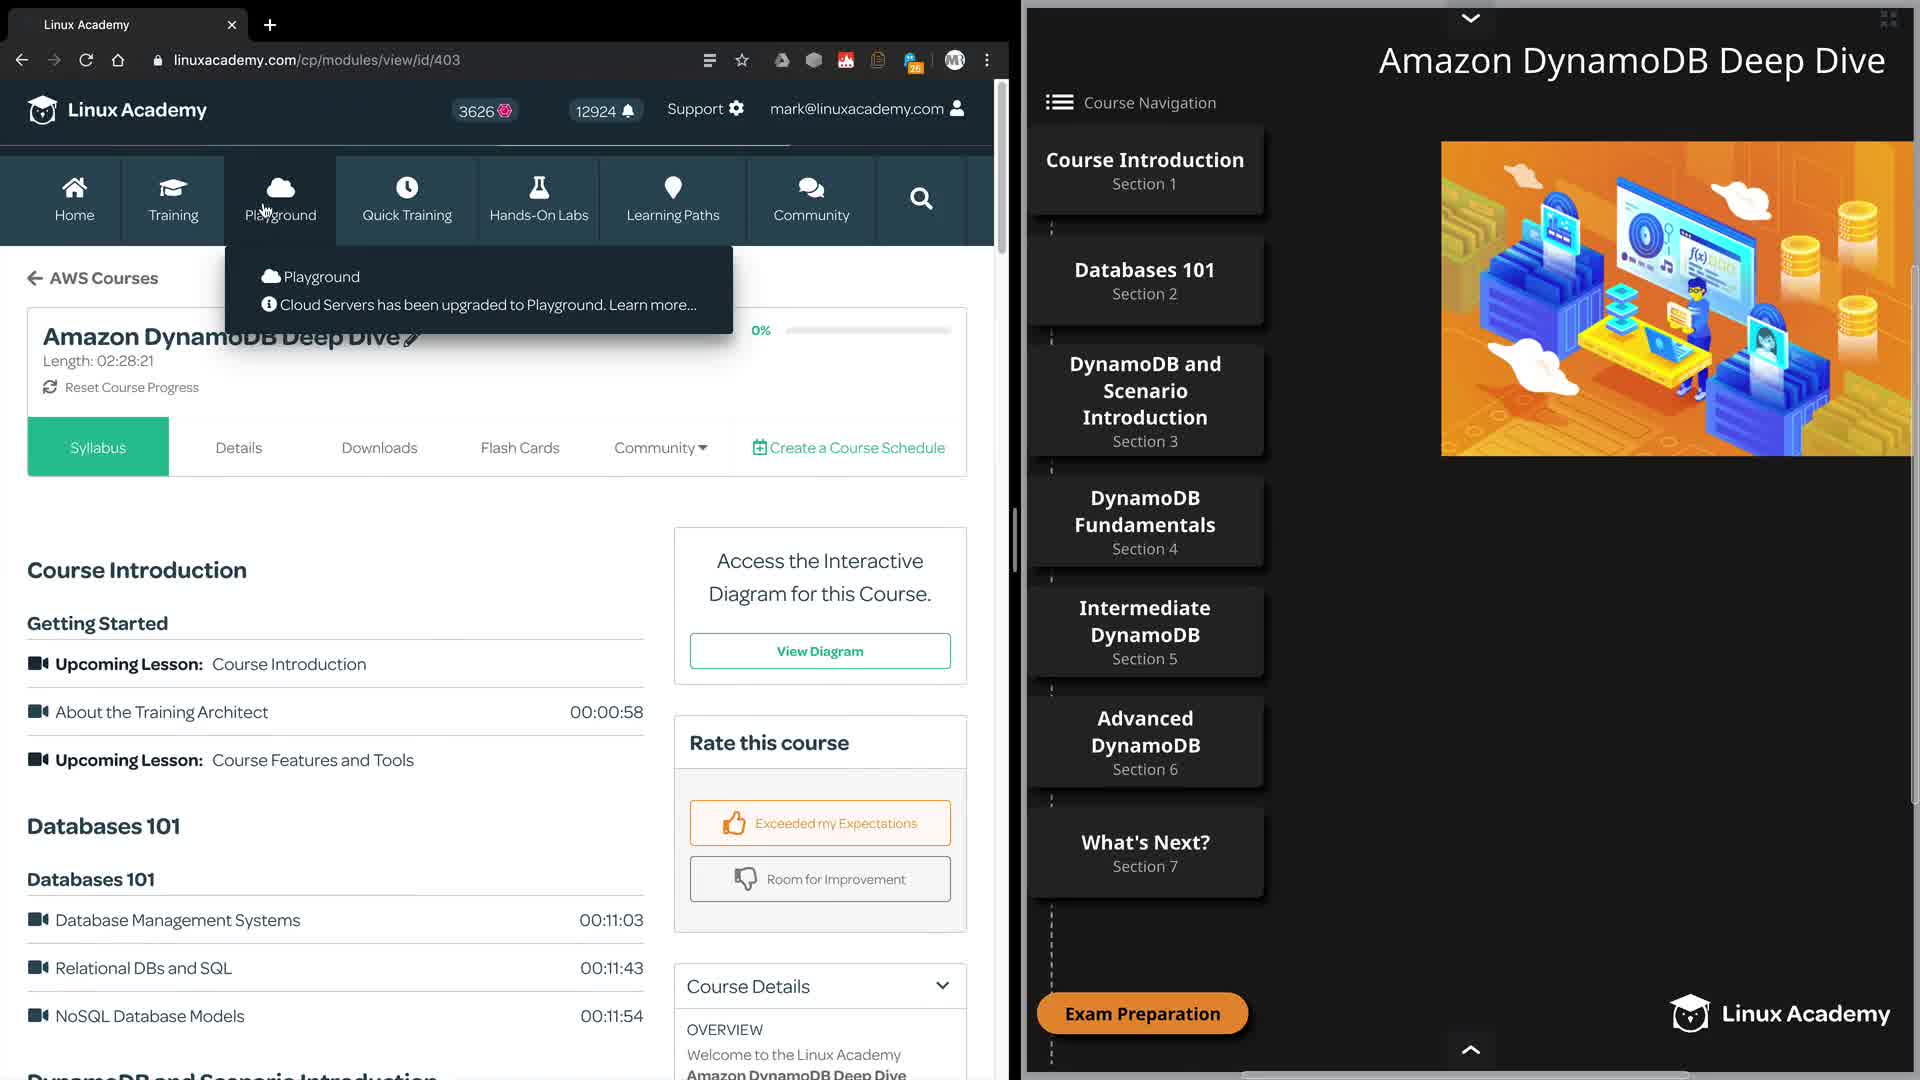Click the Home house icon
Image resolution: width=1920 pixels, height=1080 pixels.
(74, 188)
